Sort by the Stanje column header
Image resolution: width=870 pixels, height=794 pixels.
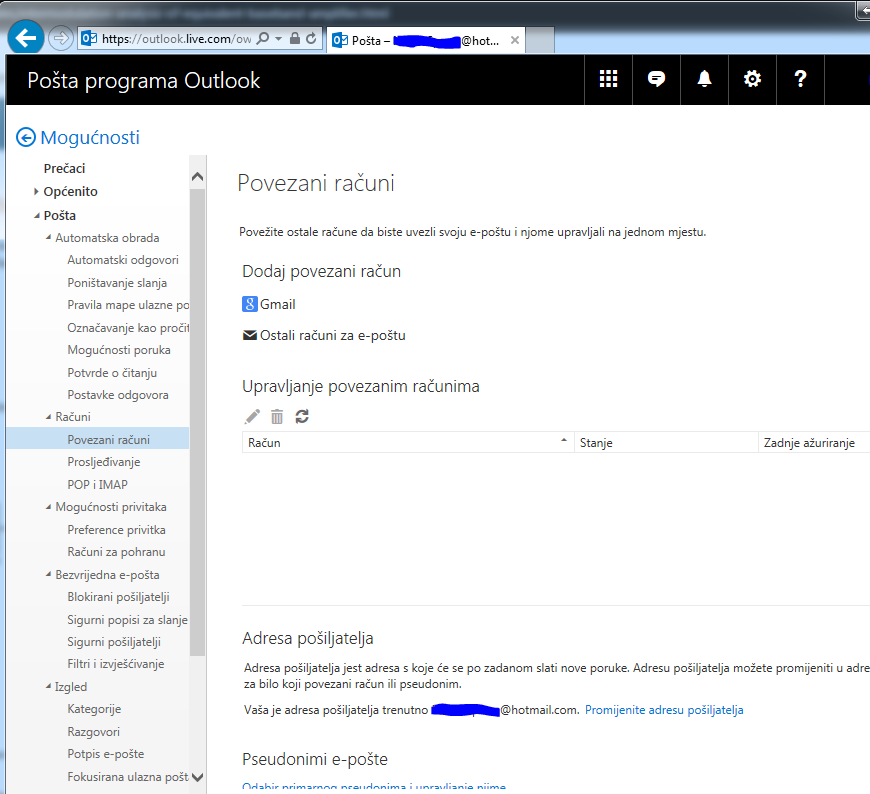pos(666,443)
